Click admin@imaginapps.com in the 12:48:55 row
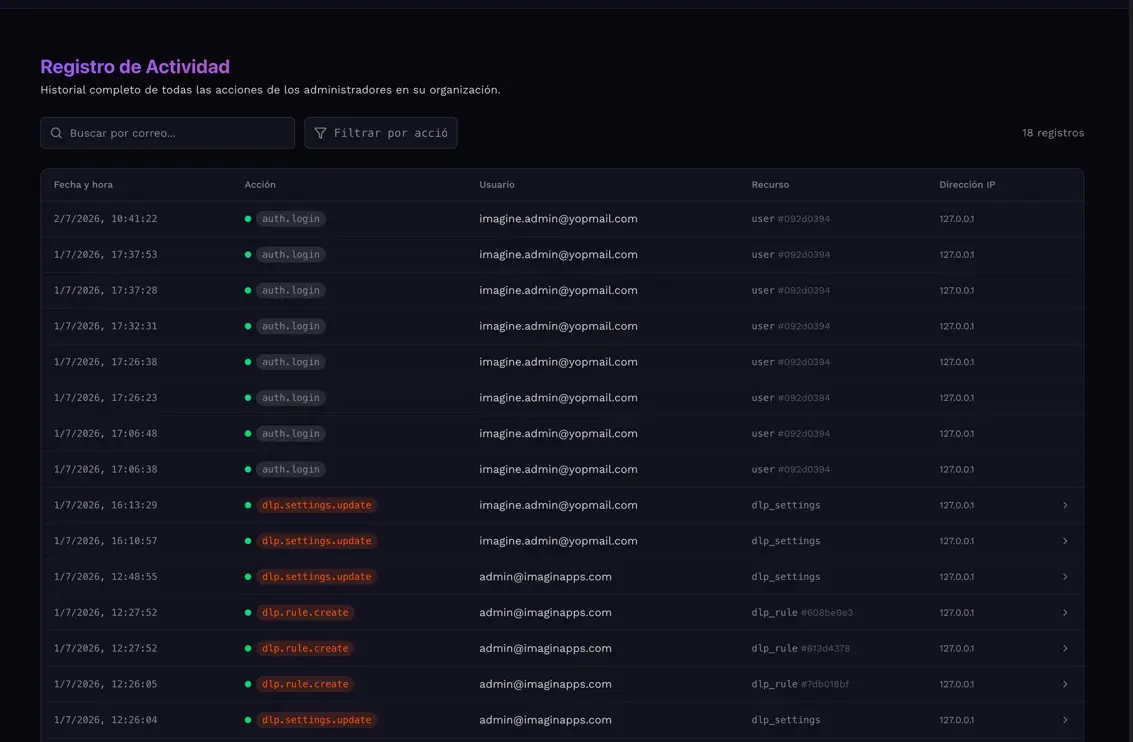Screen dimensions: 1133x742 click(x=546, y=577)
